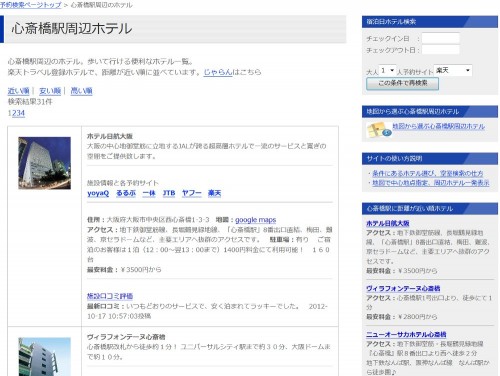Click 最安料金:¥3500円から in main listing
This screenshot has width=500, height=376.
[x=124, y=269]
